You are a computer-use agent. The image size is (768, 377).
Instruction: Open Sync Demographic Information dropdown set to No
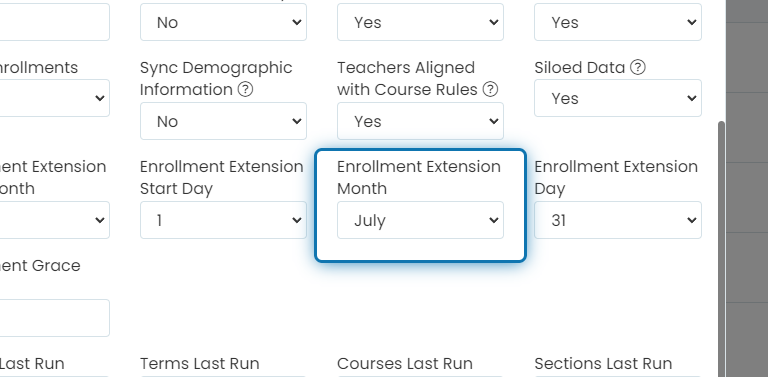(223, 121)
